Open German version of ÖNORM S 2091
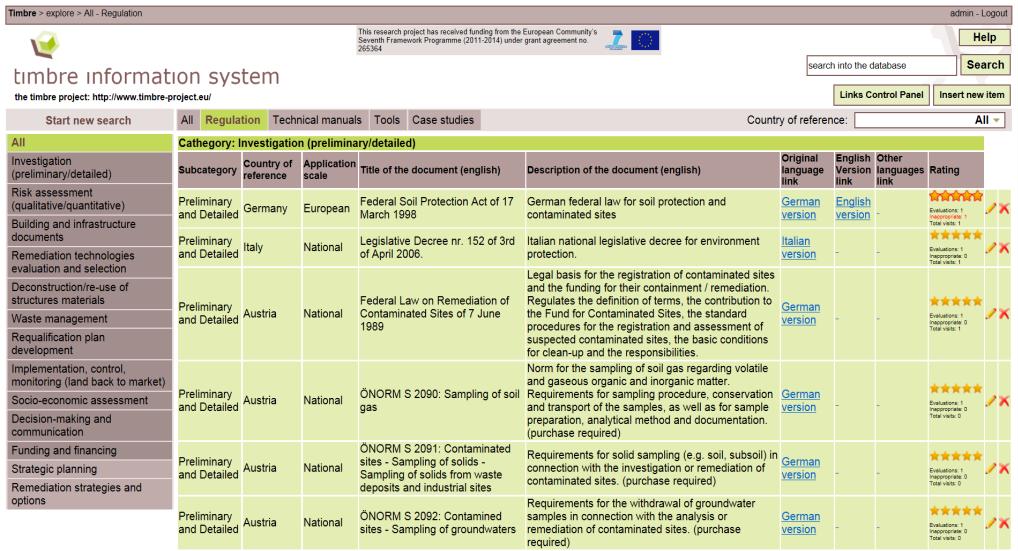The height and width of the screenshot is (551, 1018). pyautogui.click(x=801, y=469)
